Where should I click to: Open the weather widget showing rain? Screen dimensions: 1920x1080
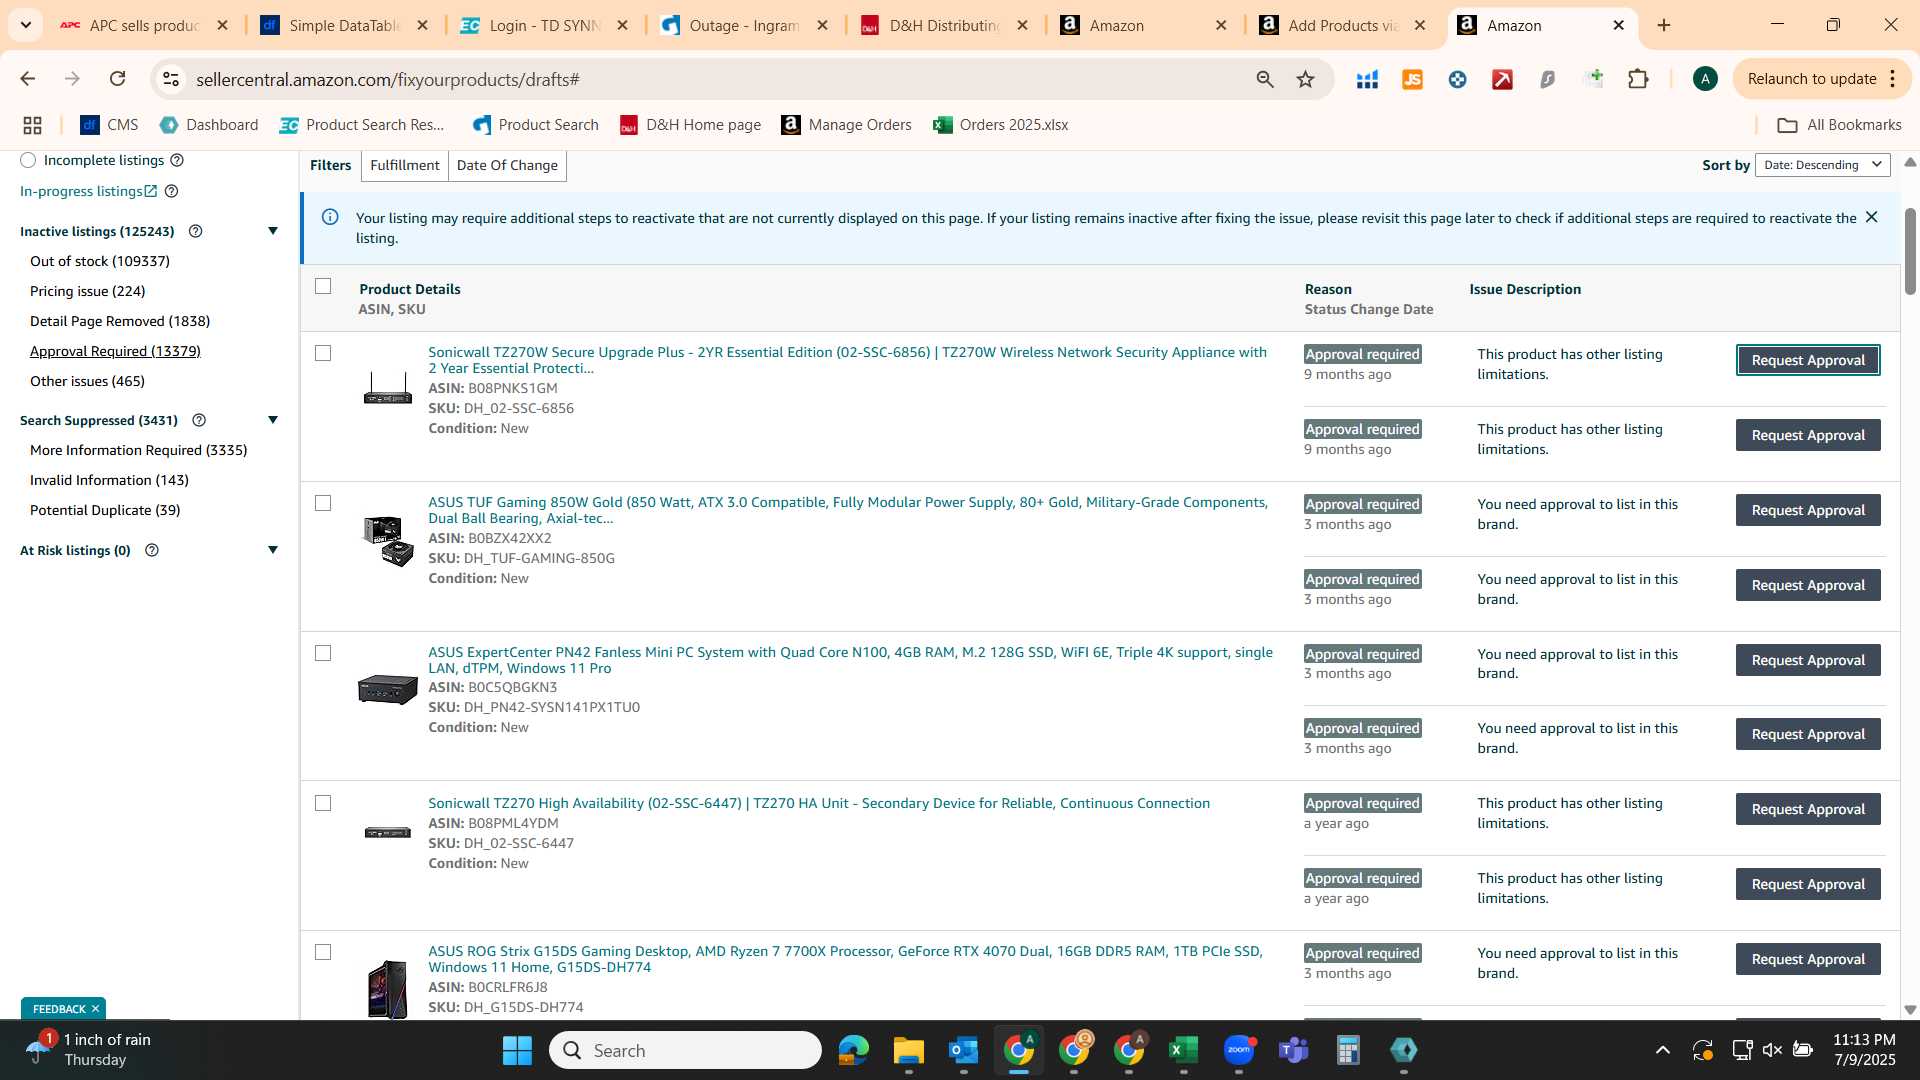click(x=88, y=1049)
